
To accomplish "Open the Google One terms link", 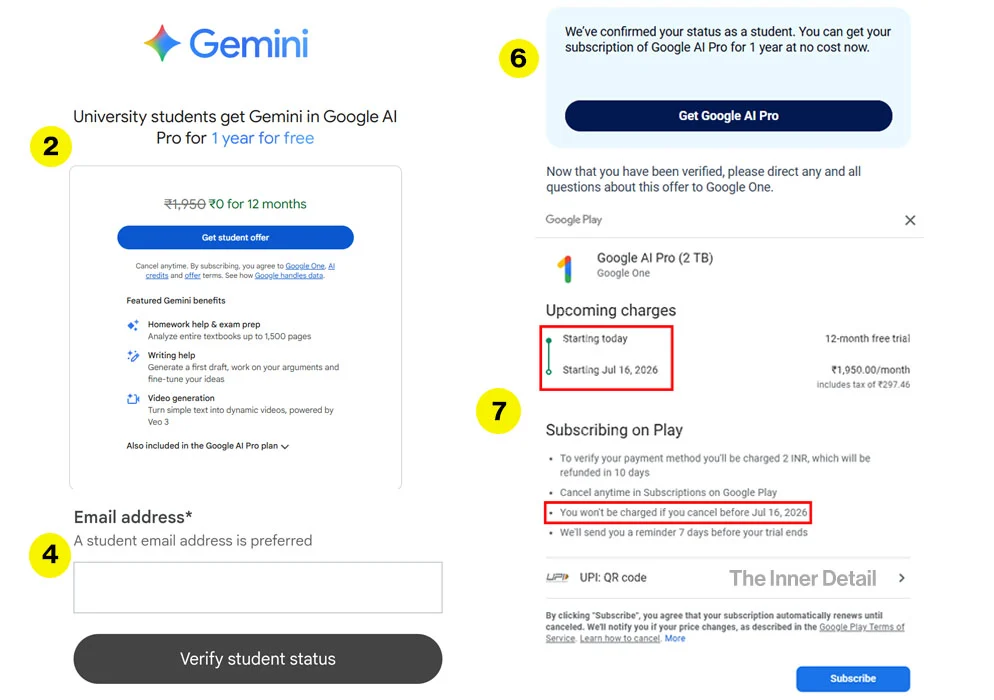I will 305,266.
